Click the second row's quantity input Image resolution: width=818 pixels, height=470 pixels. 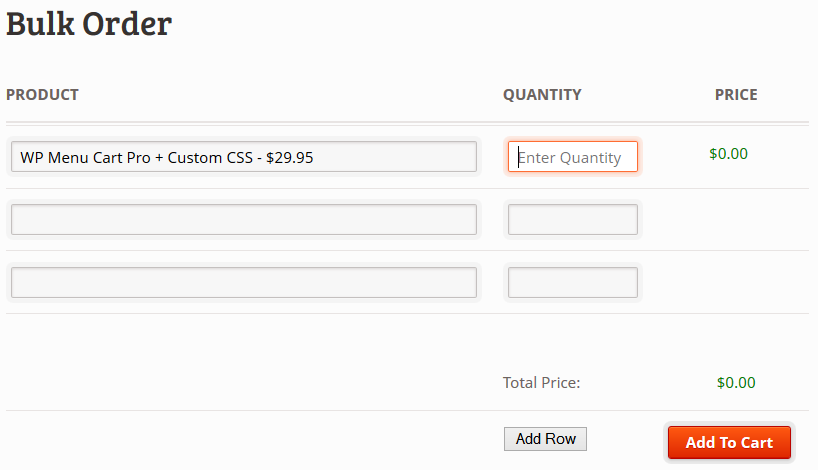(573, 220)
